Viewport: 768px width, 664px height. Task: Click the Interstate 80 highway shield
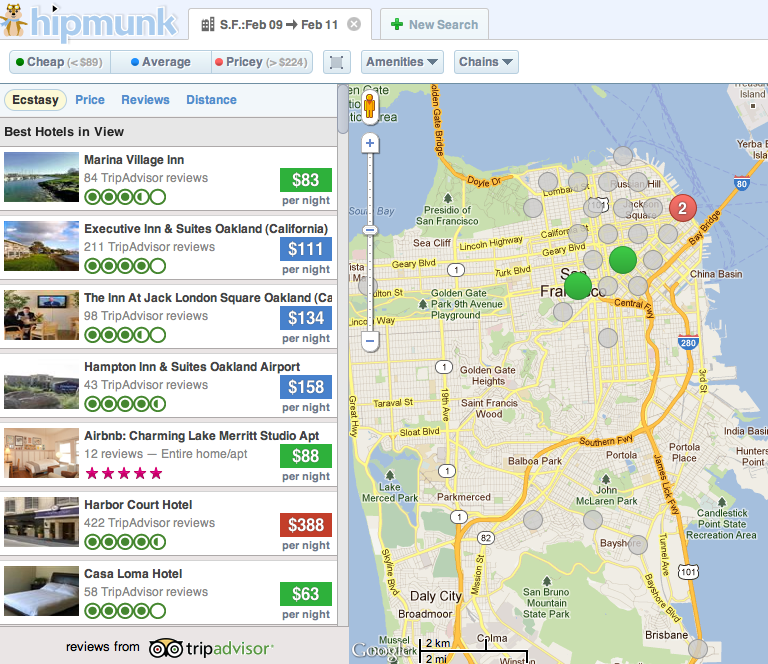[742, 183]
